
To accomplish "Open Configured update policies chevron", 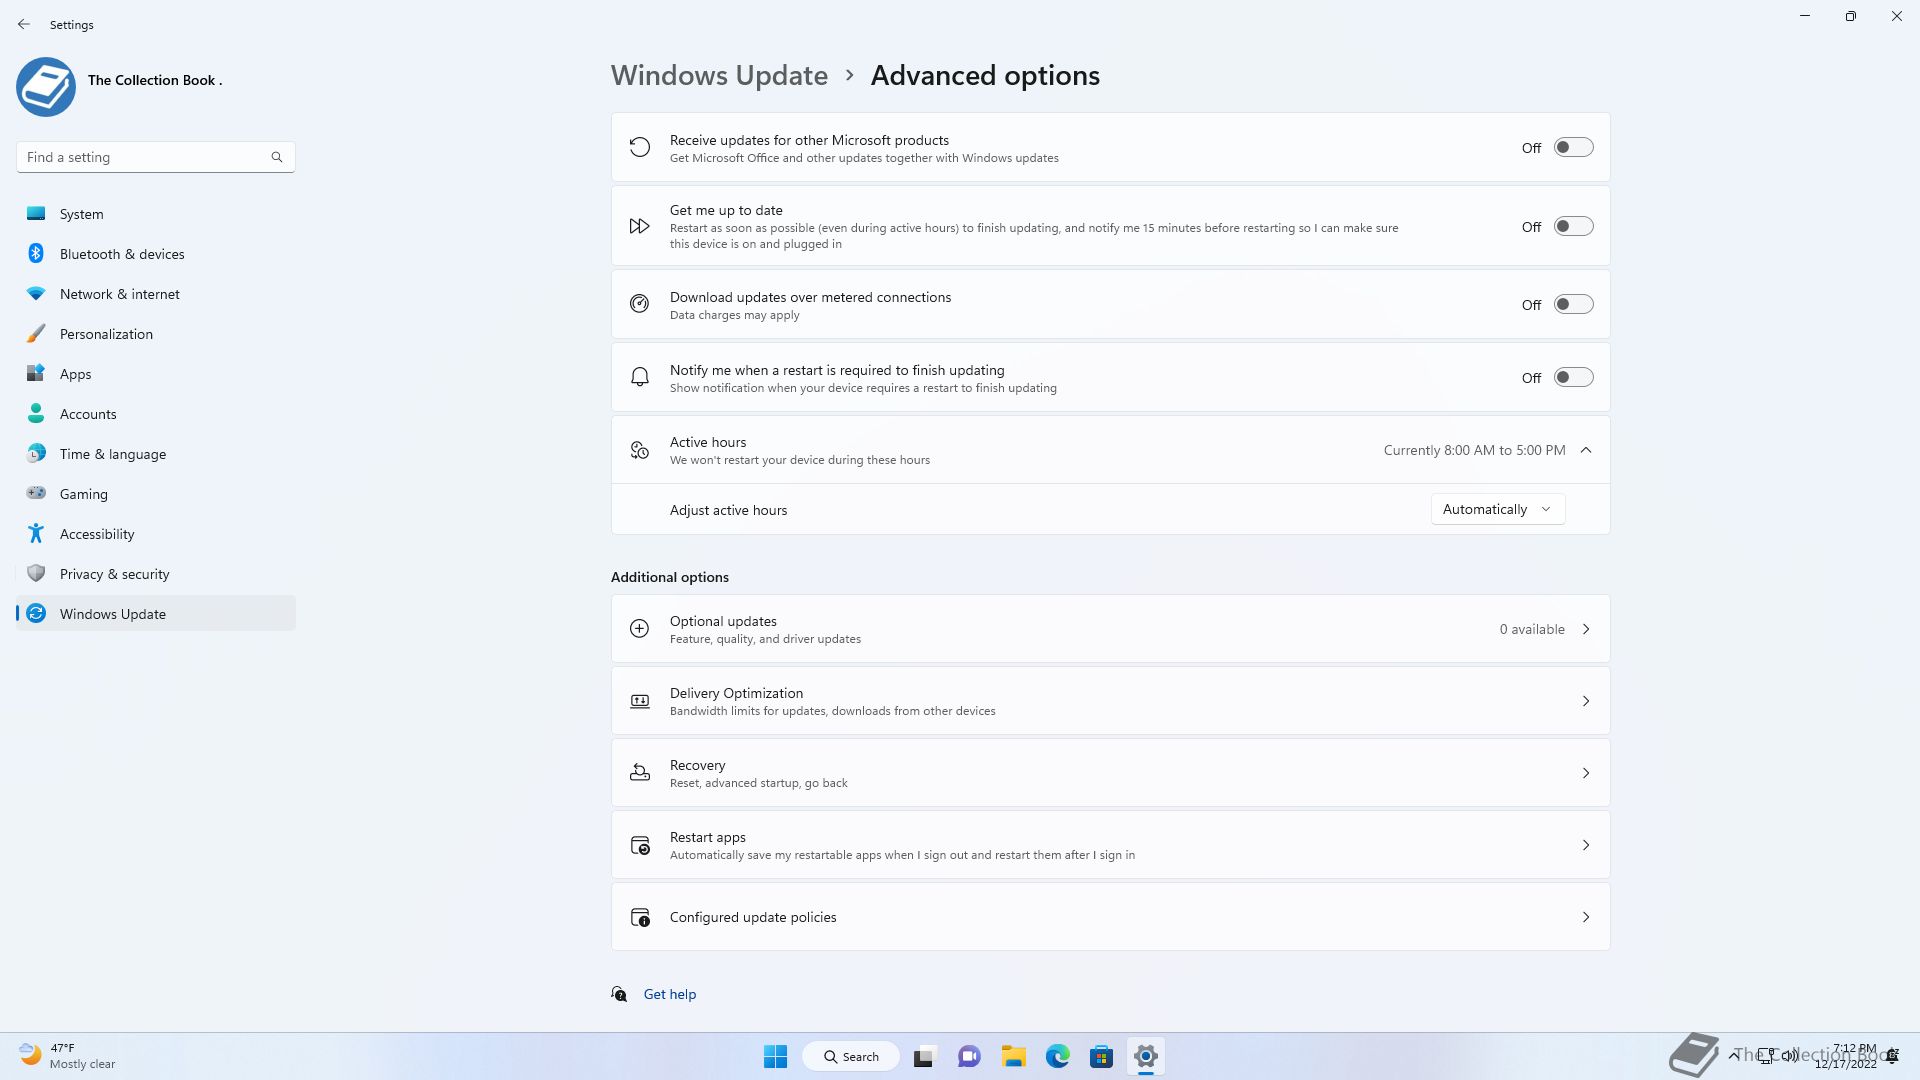I will [1586, 917].
